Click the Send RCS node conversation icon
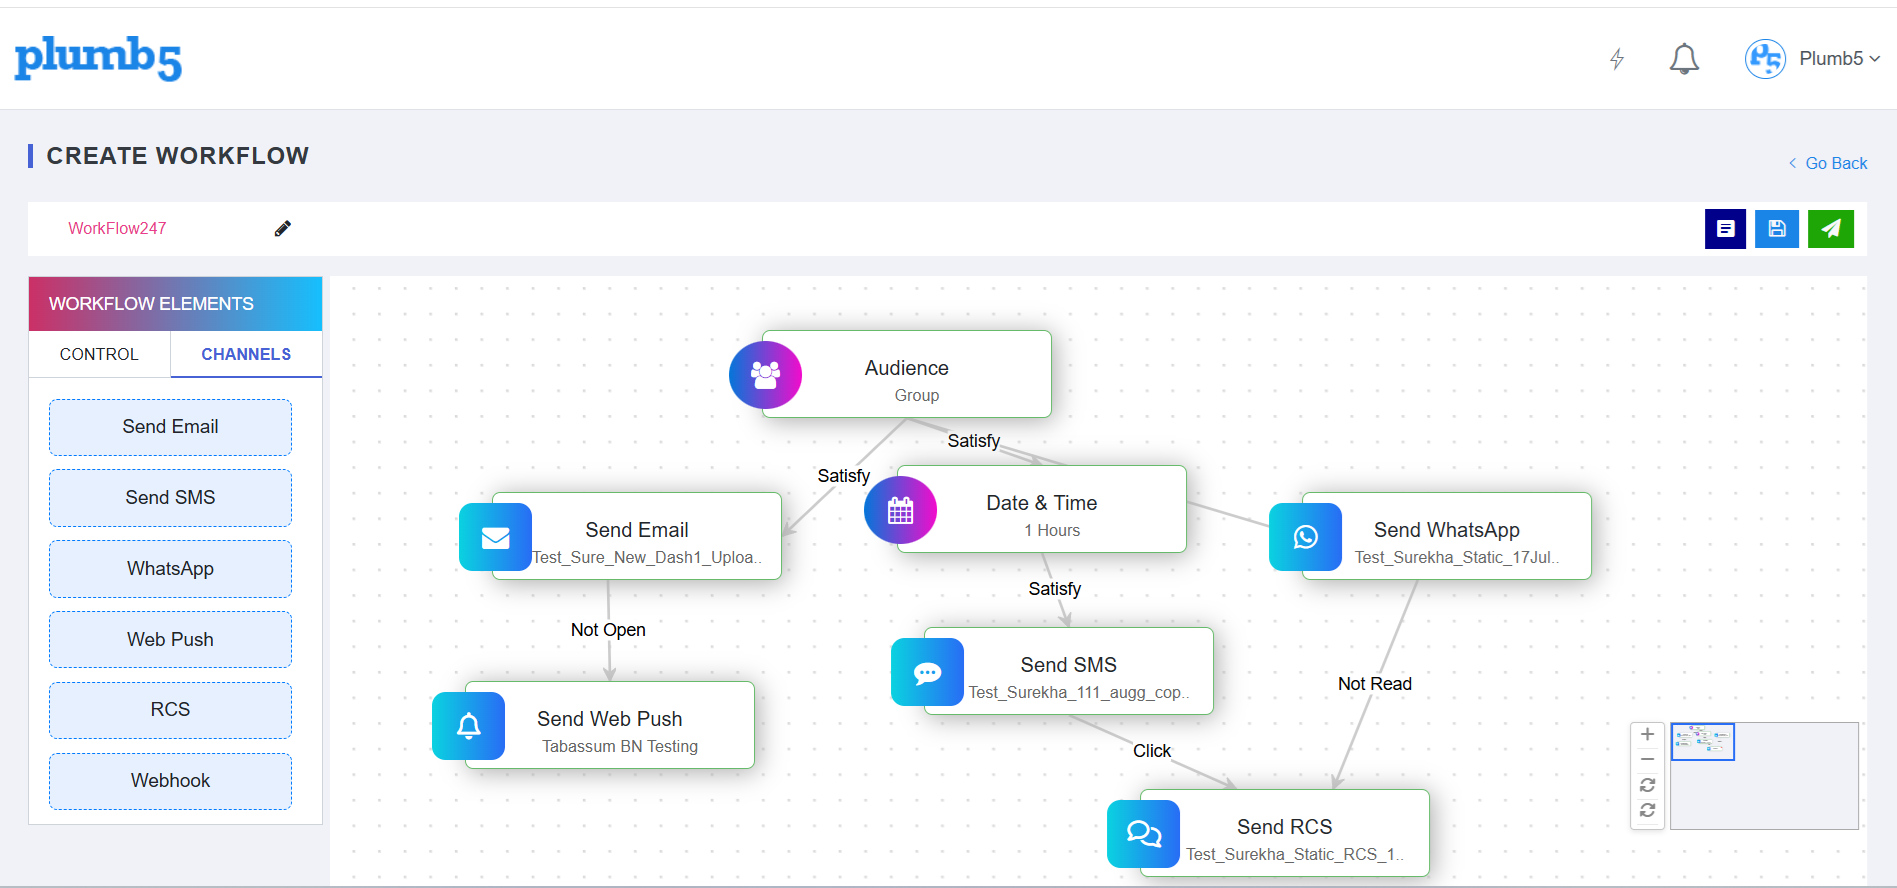This screenshot has height=888, width=1897. click(x=1144, y=834)
